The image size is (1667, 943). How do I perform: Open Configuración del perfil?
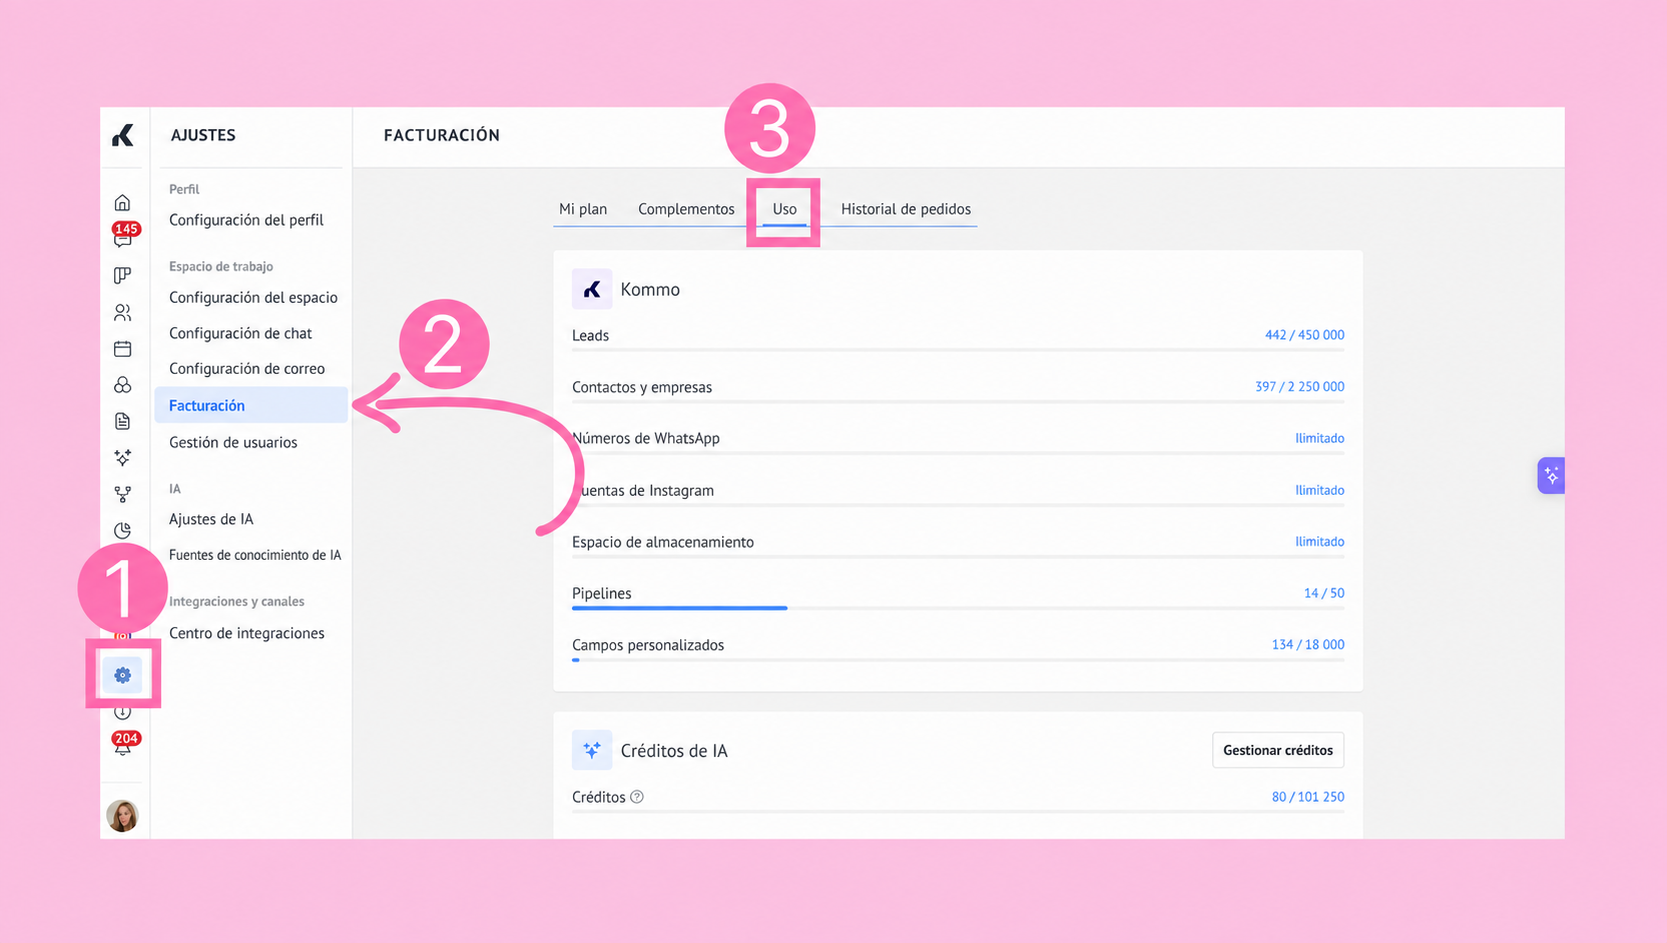pos(246,220)
